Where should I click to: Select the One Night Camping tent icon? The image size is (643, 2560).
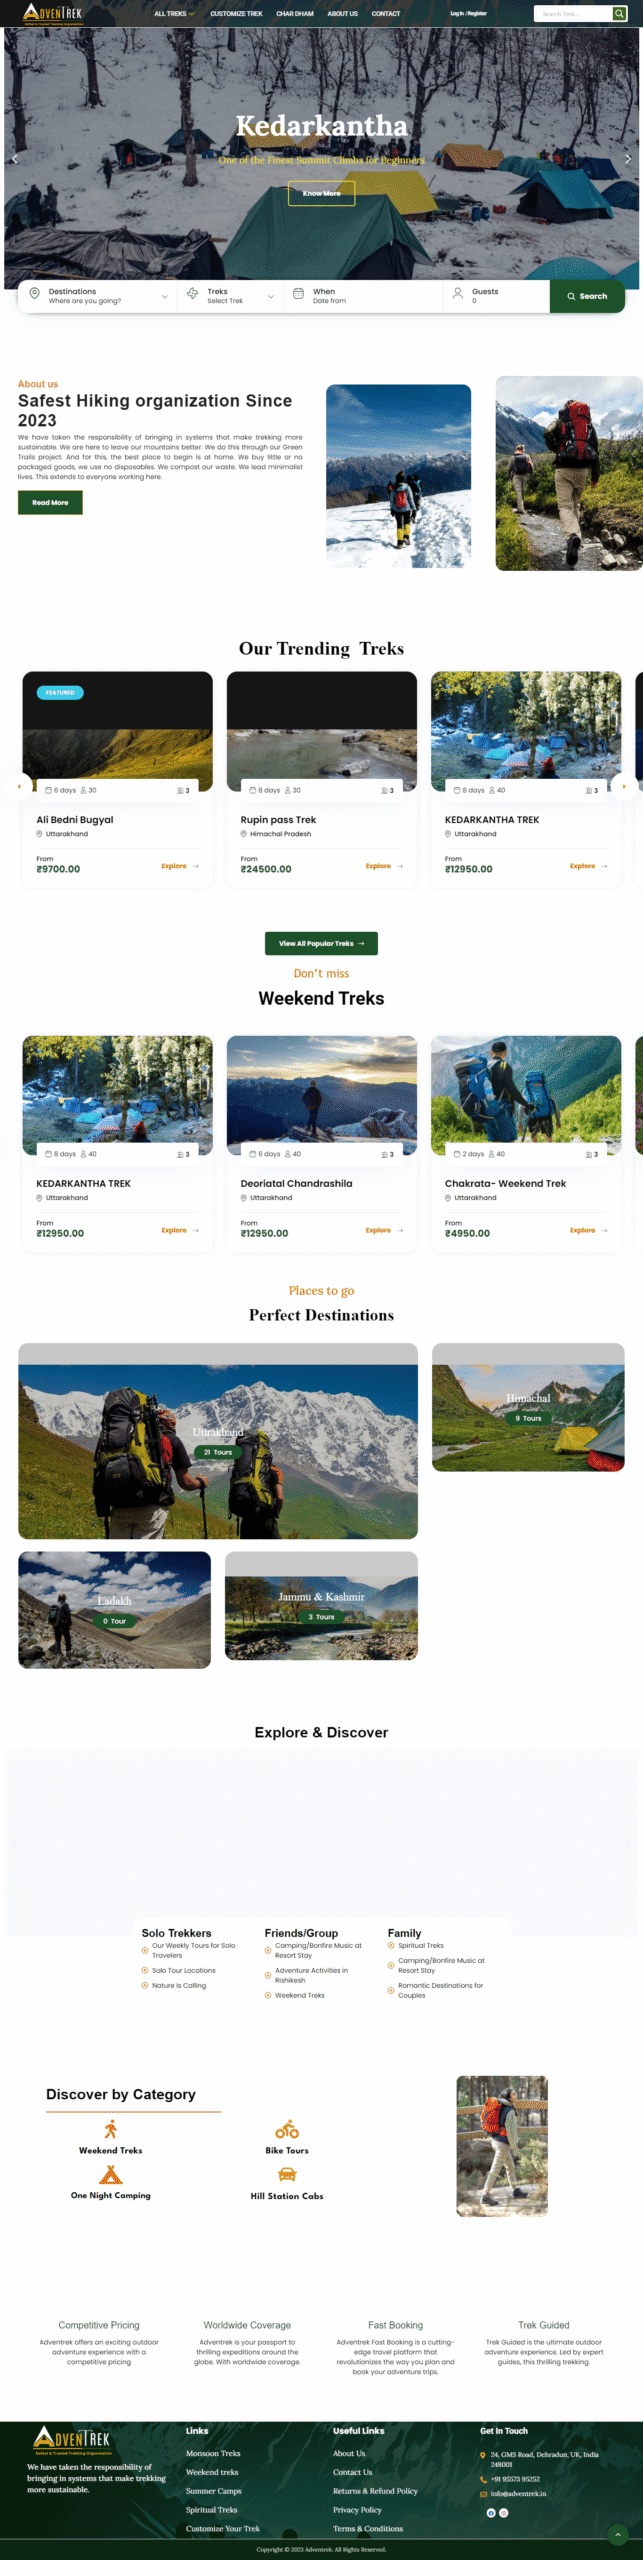click(x=111, y=2174)
